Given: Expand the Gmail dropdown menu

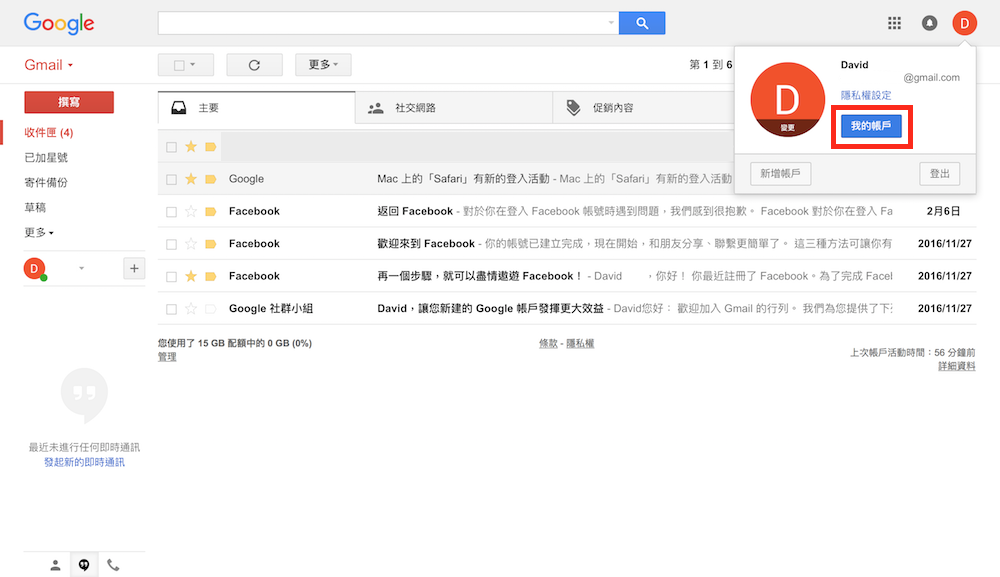Looking at the screenshot, I should (x=49, y=65).
